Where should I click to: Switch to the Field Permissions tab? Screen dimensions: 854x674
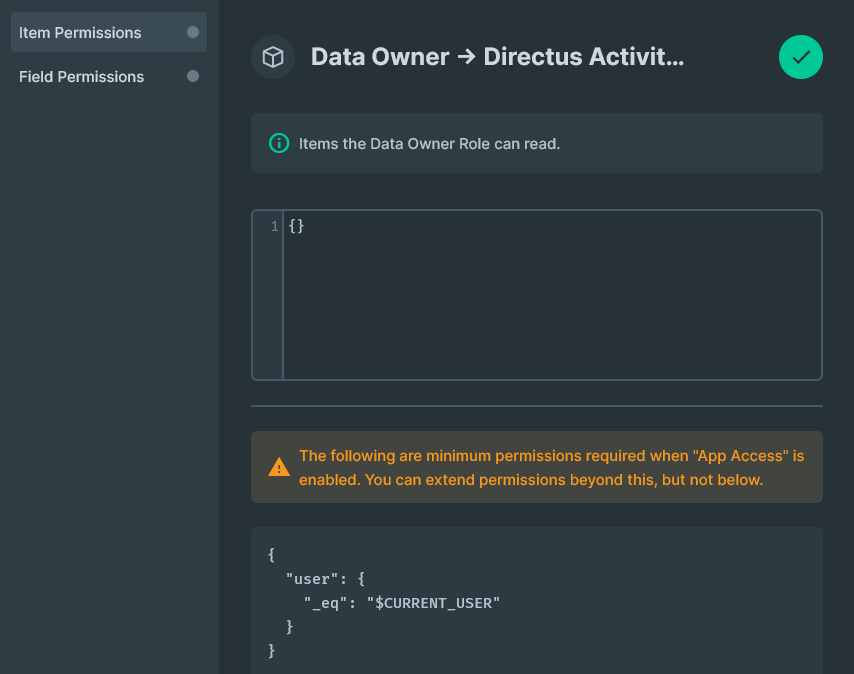(x=81, y=76)
